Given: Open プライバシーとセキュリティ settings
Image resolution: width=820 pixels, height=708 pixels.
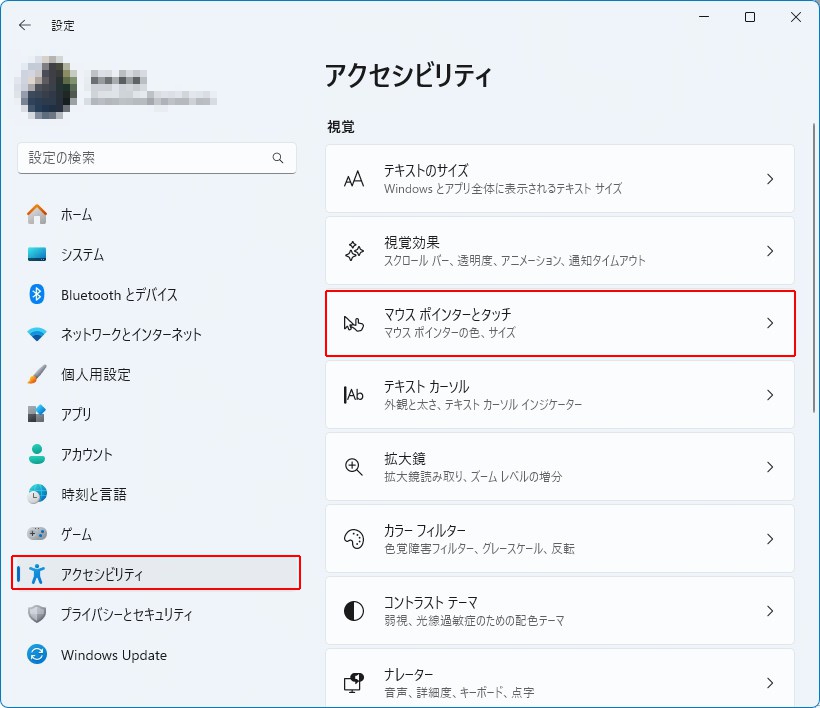Looking at the screenshot, I should pos(126,614).
